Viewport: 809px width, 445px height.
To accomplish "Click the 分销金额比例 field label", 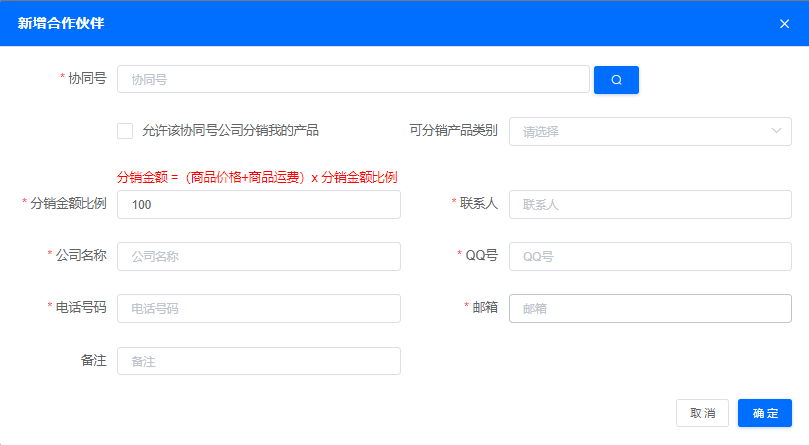I will pyautogui.click(x=68, y=204).
